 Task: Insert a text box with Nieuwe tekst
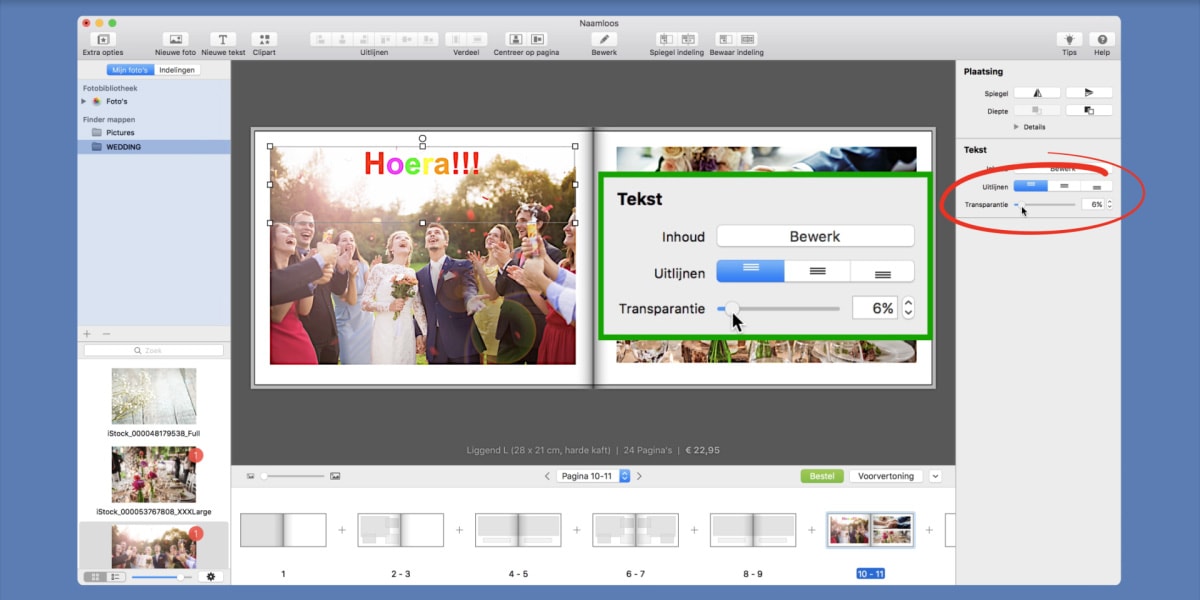(x=223, y=39)
